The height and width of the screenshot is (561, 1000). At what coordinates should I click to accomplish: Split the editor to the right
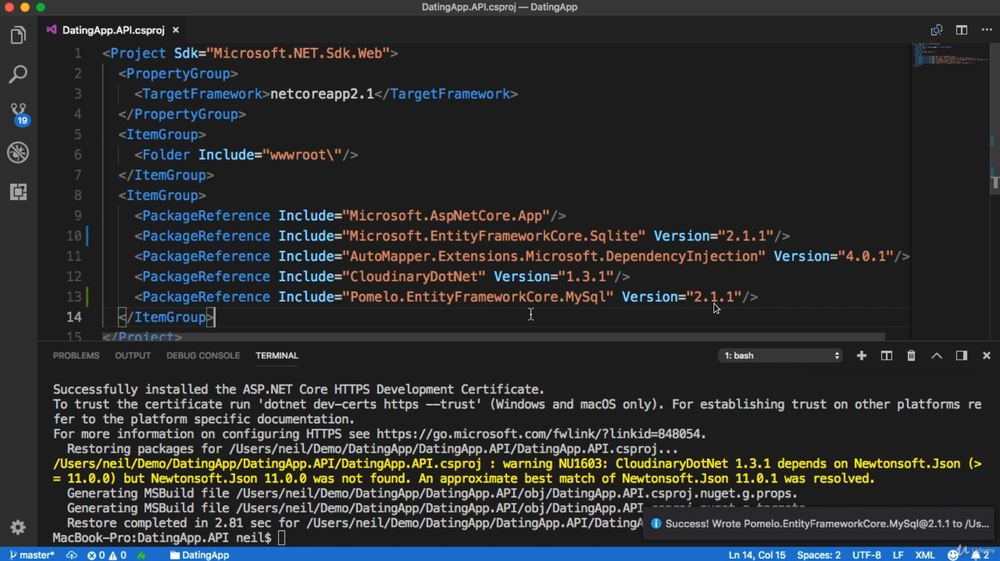pyautogui.click(x=961, y=30)
